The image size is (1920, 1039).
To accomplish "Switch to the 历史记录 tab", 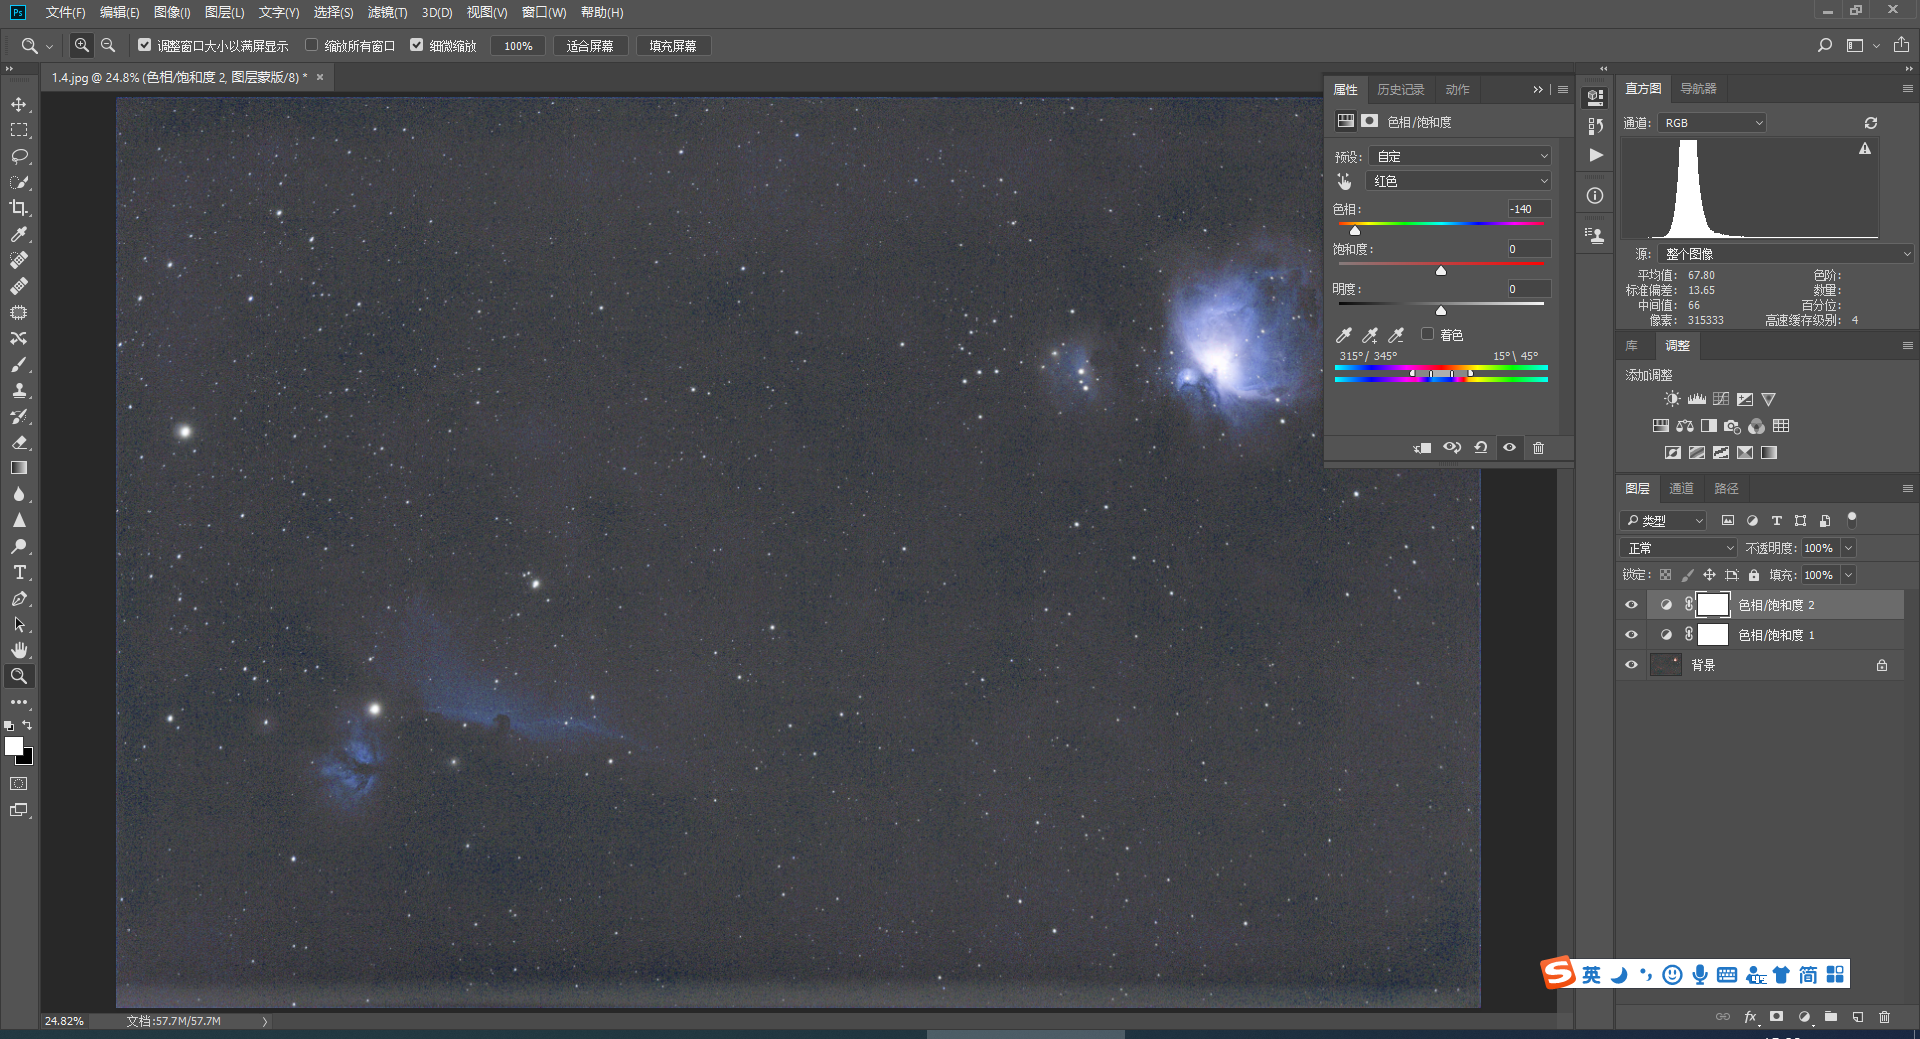I will [x=1400, y=90].
